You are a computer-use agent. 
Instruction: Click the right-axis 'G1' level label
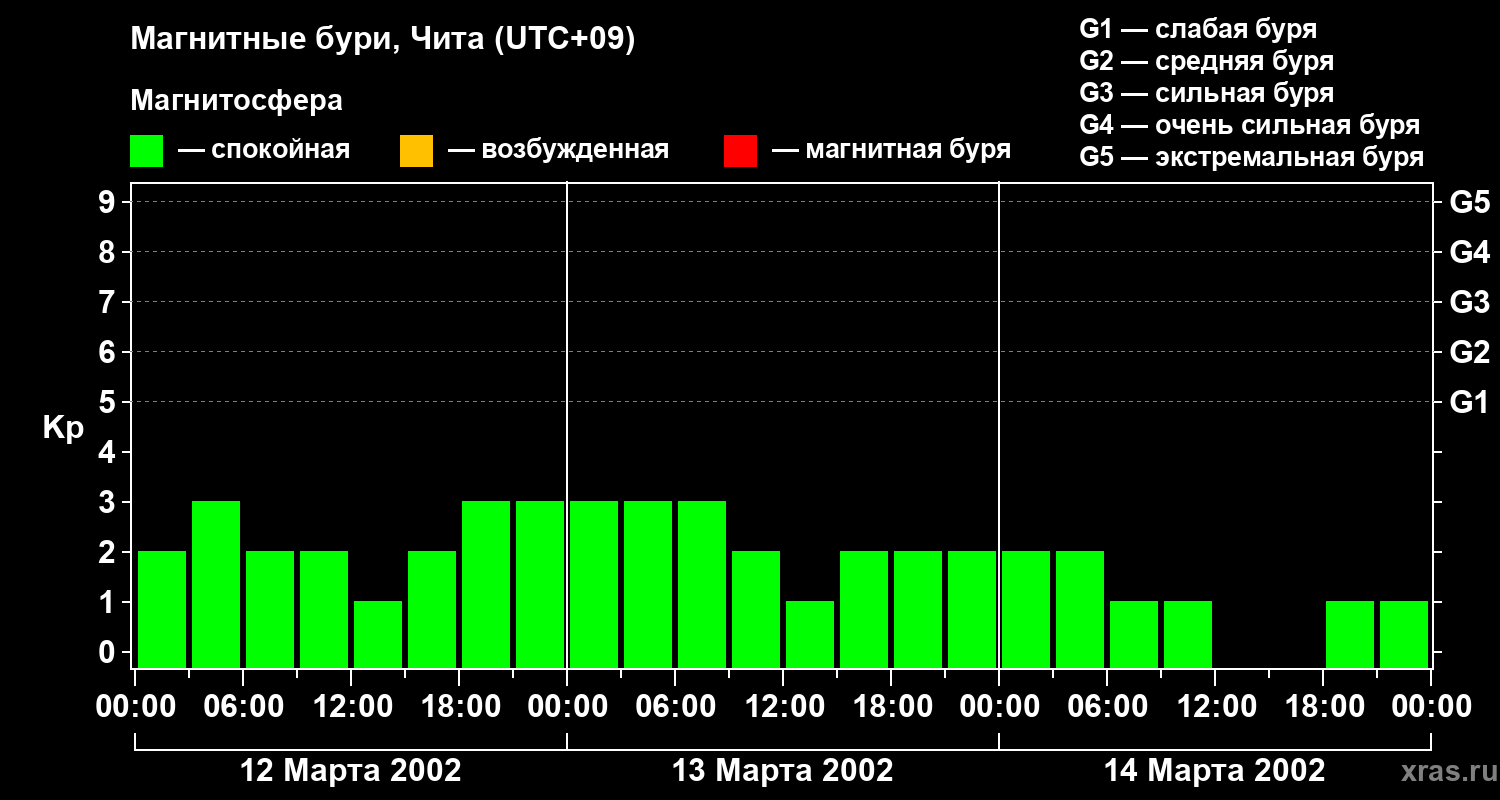[1469, 402]
